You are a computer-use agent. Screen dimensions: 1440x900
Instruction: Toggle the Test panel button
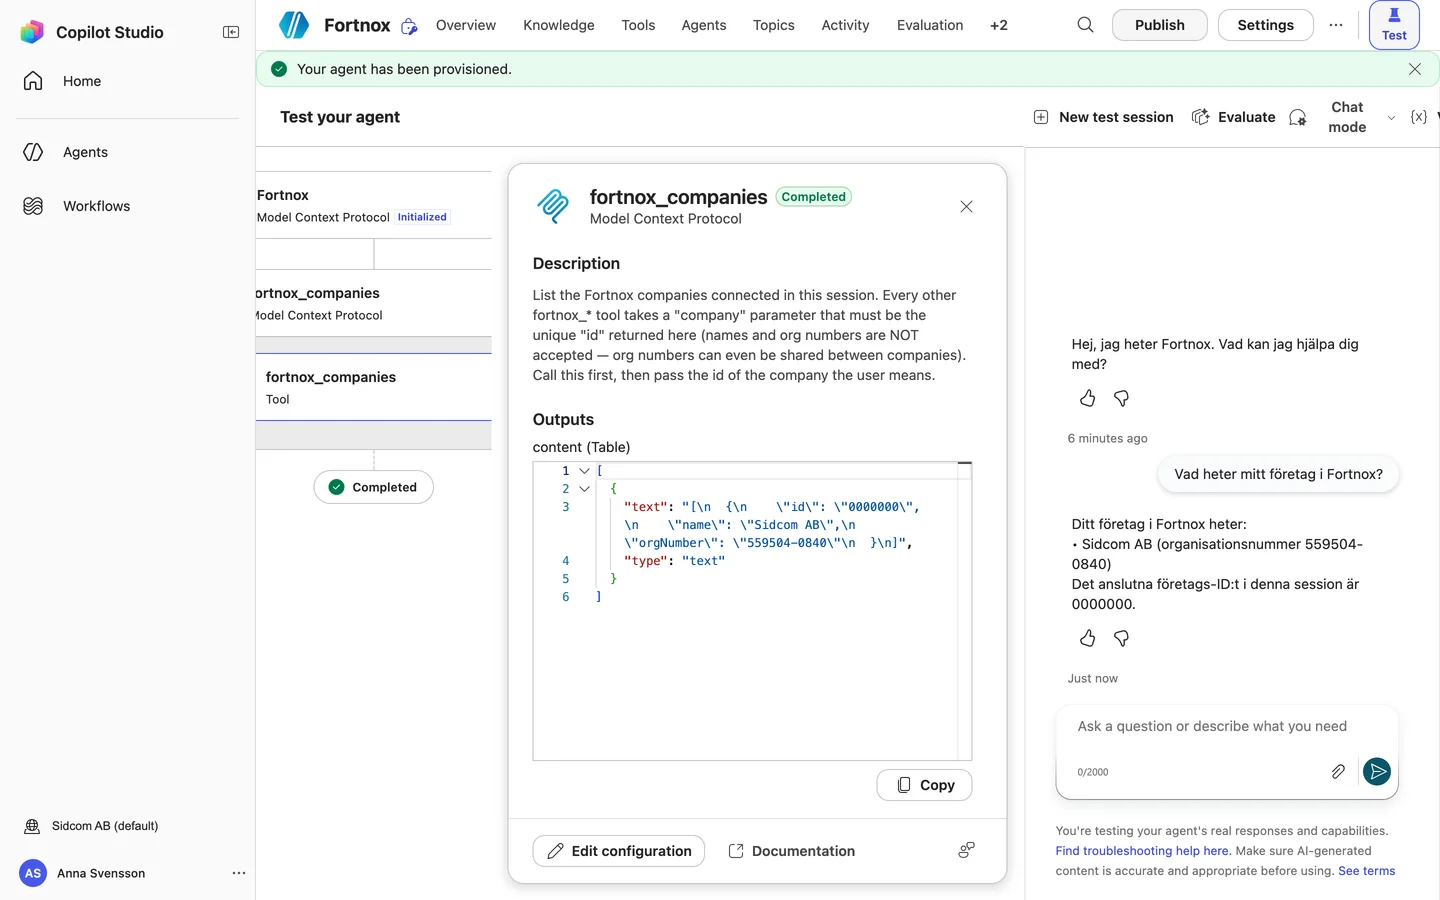click(x=1394, y=25)
